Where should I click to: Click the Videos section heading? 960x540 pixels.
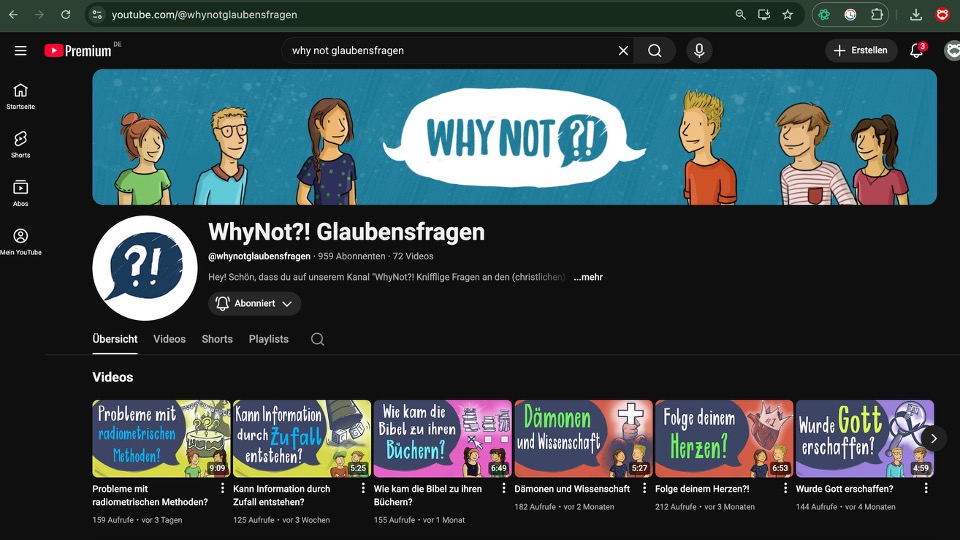113,377
